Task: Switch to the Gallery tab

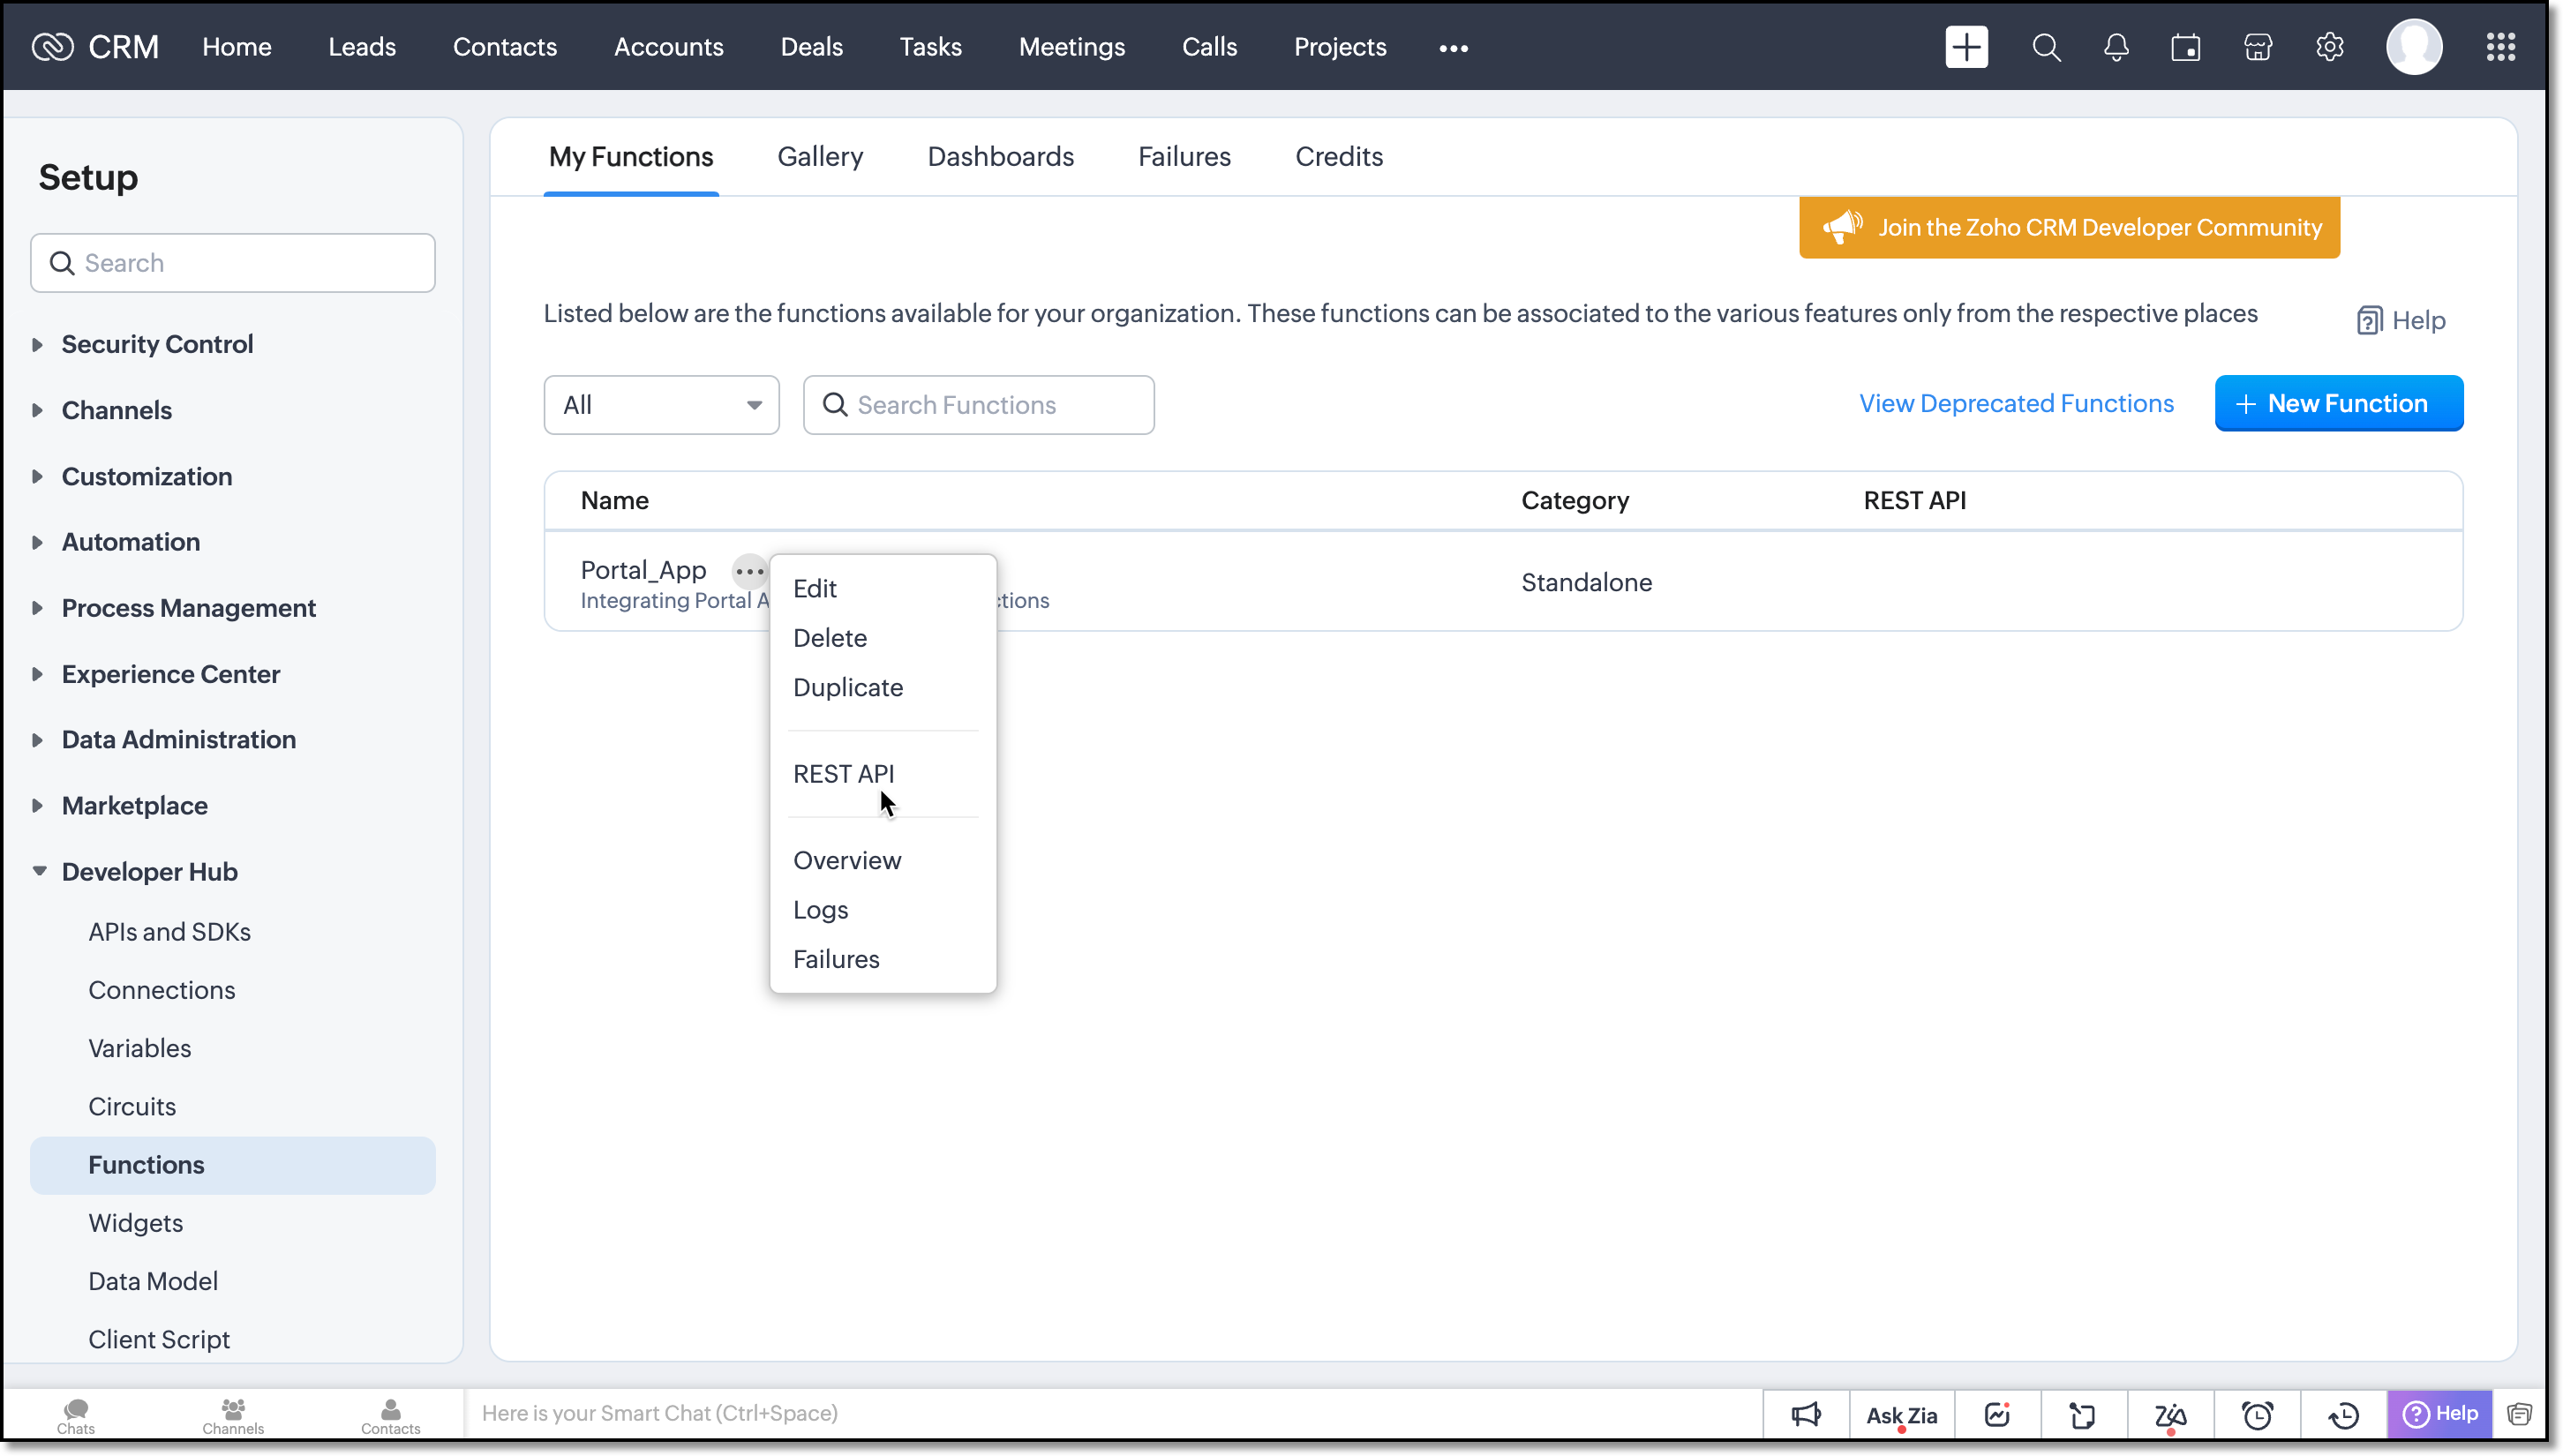Action: click(820, 156)
